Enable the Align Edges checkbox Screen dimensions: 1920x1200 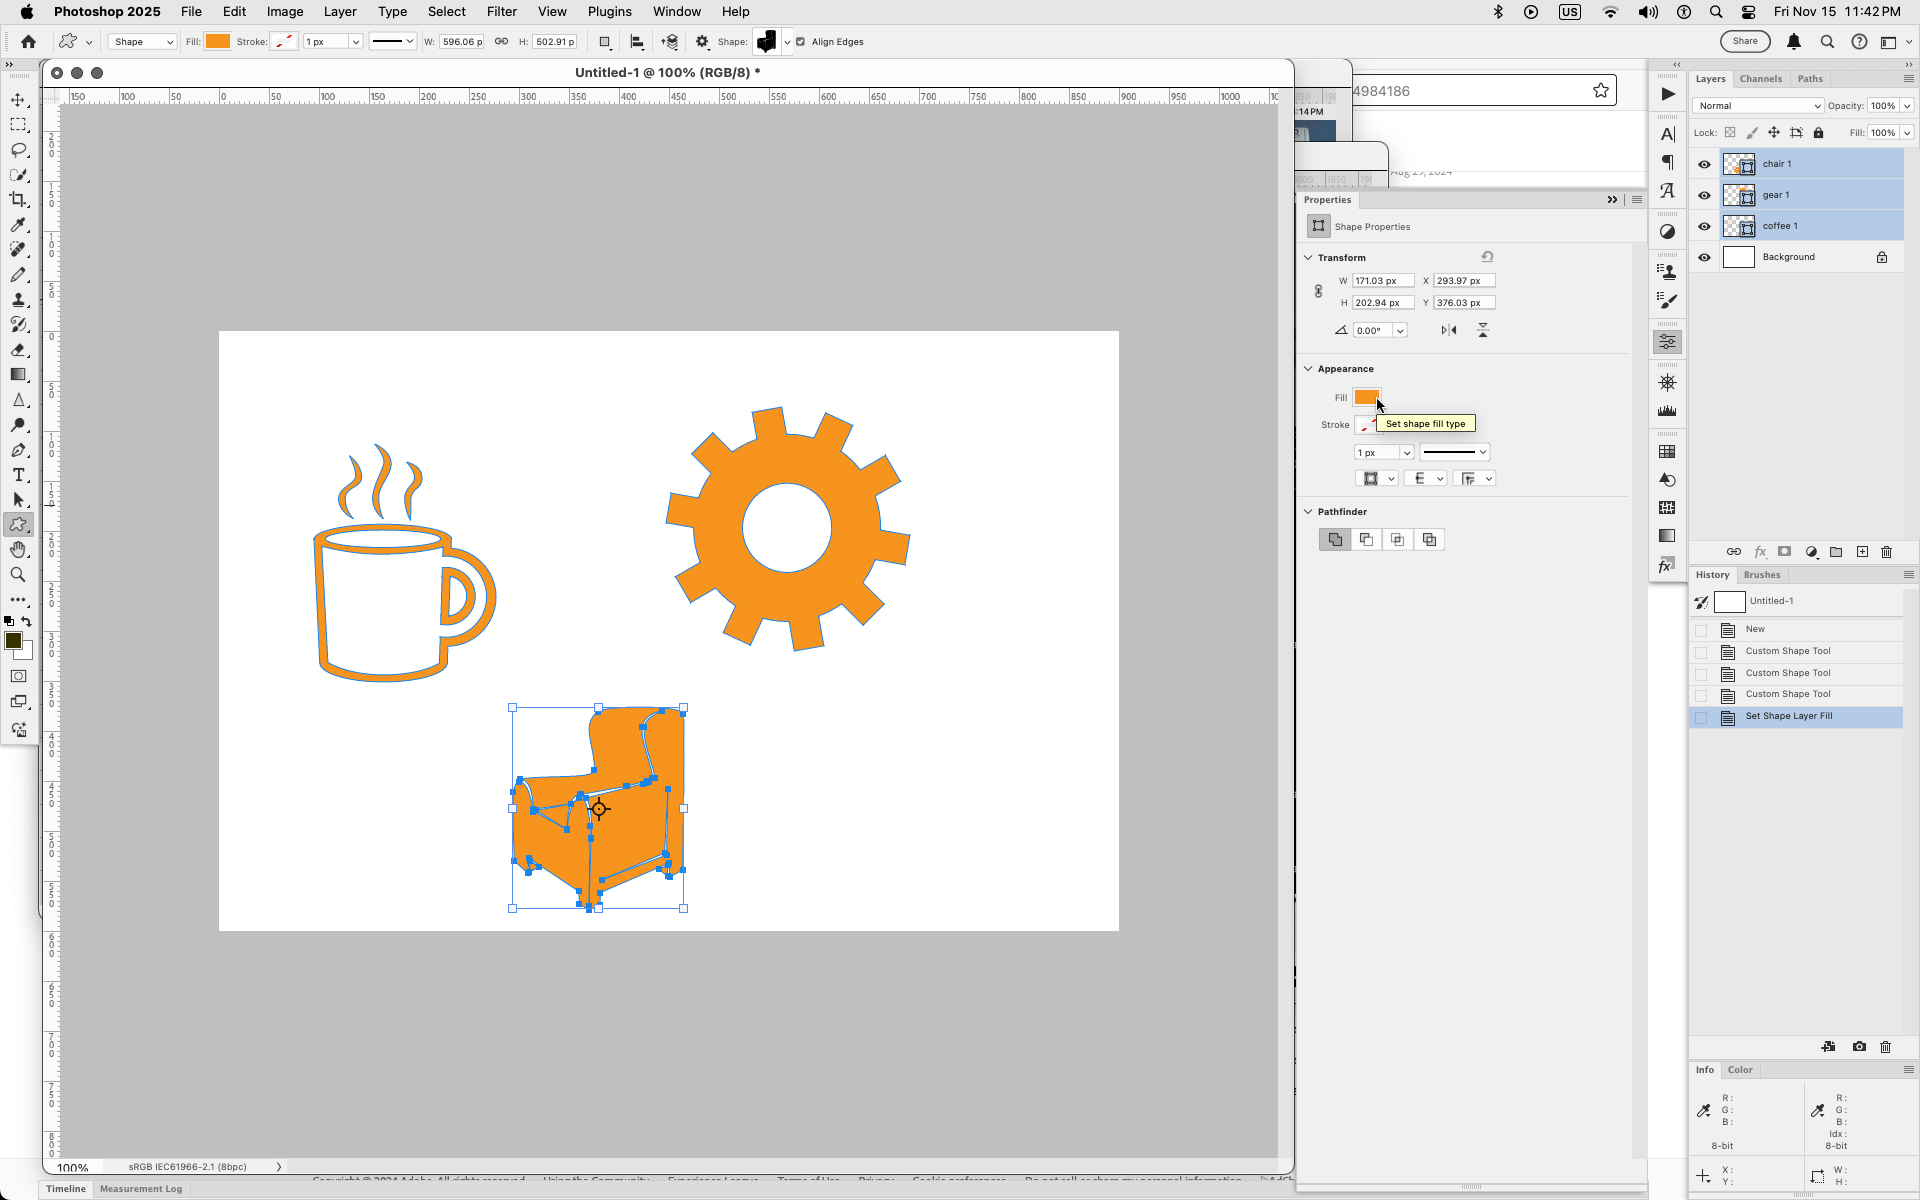pyautogui.click(x=798, y=42)
